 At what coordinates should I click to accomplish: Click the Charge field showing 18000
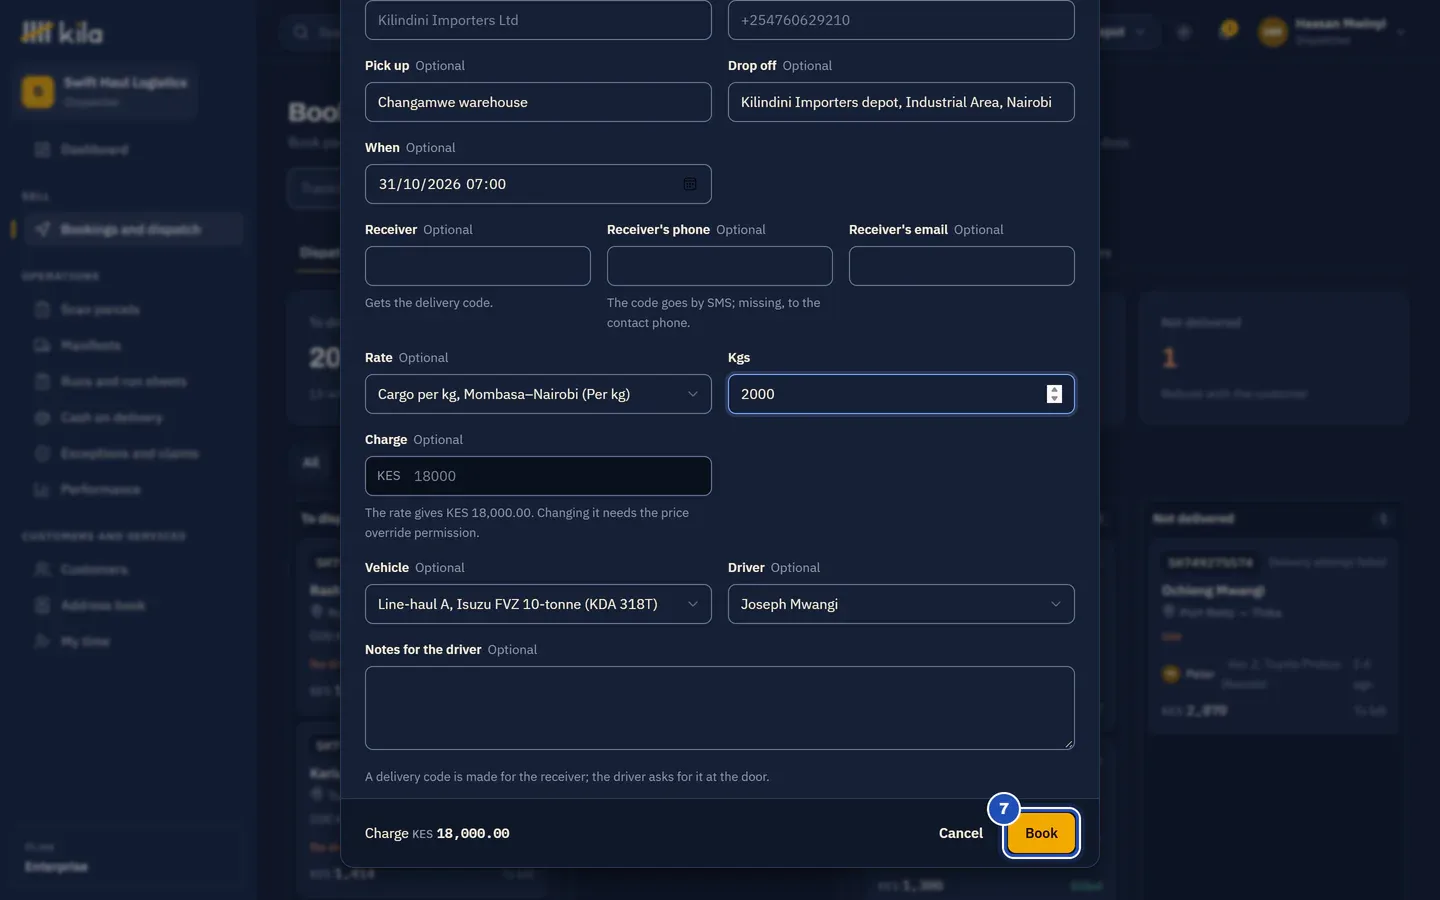point(538,476)
